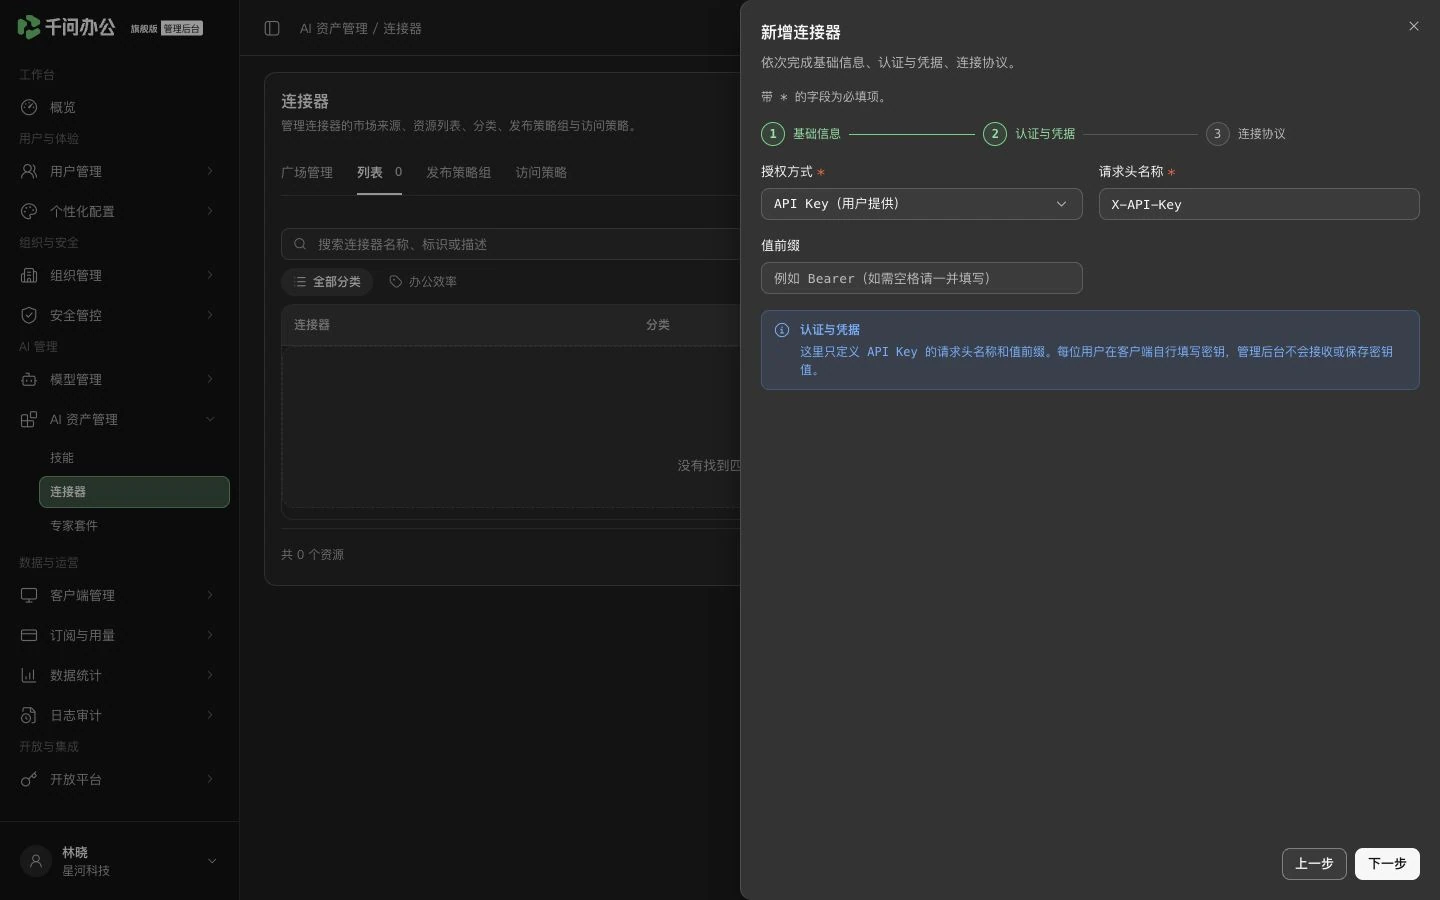Select 连接器 in the sidebar
This screenshot has height=900, width=1440.
coord(134,492)
